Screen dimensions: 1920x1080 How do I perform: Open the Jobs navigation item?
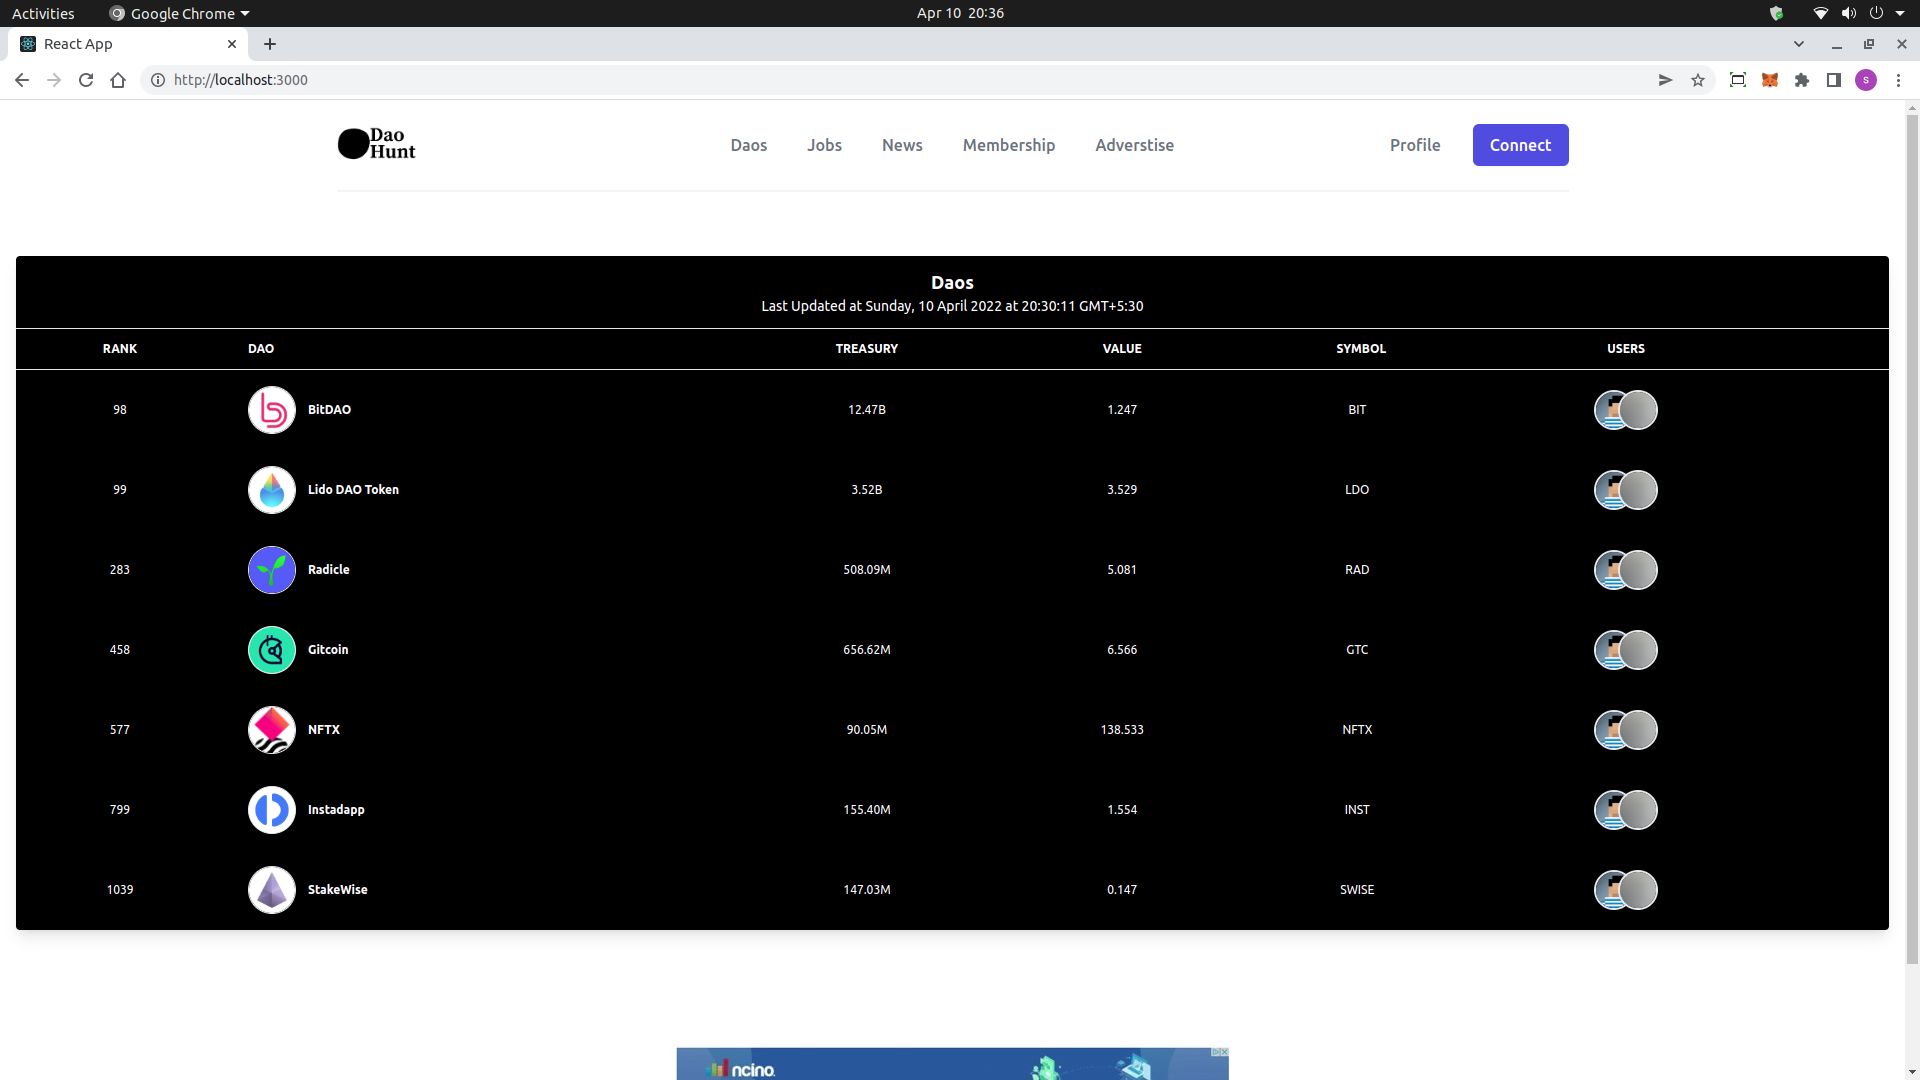click(x=824, y=145)
